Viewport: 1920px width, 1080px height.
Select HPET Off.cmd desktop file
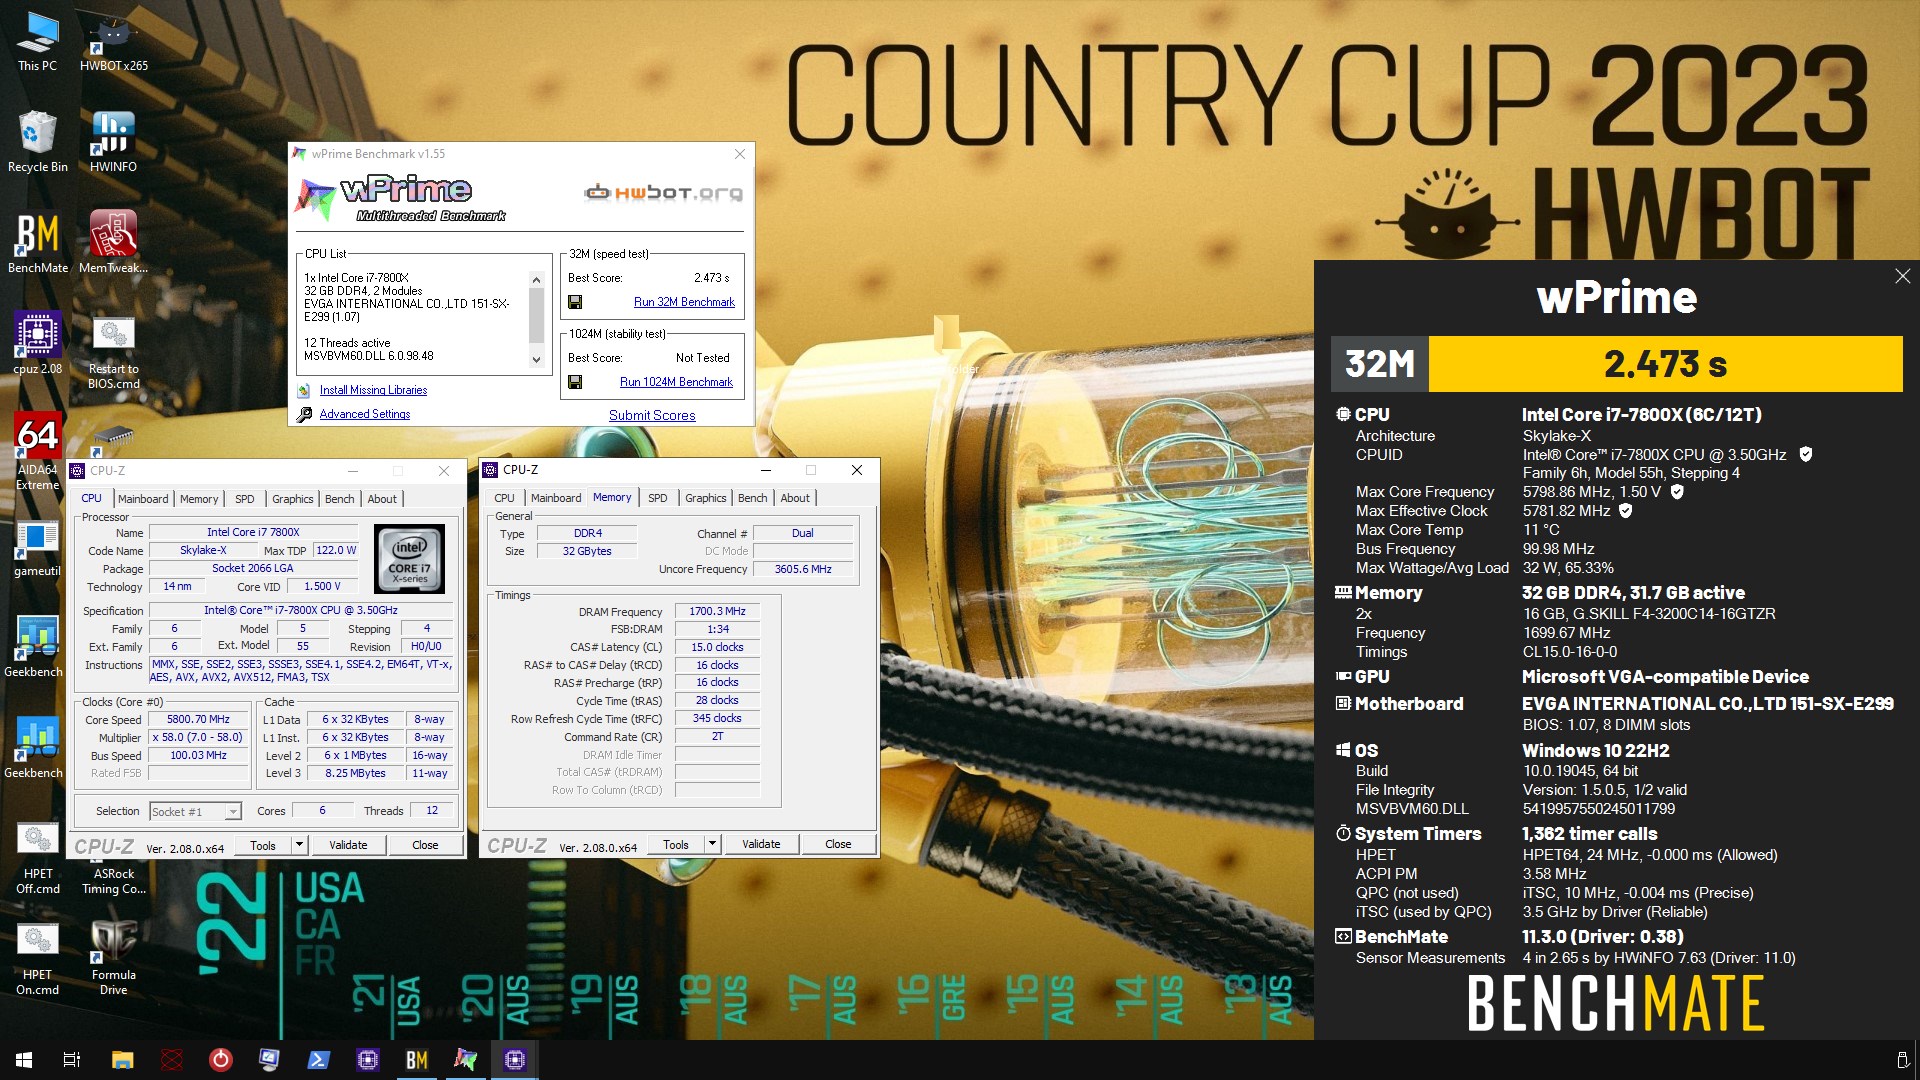click(x=37, y=858)
